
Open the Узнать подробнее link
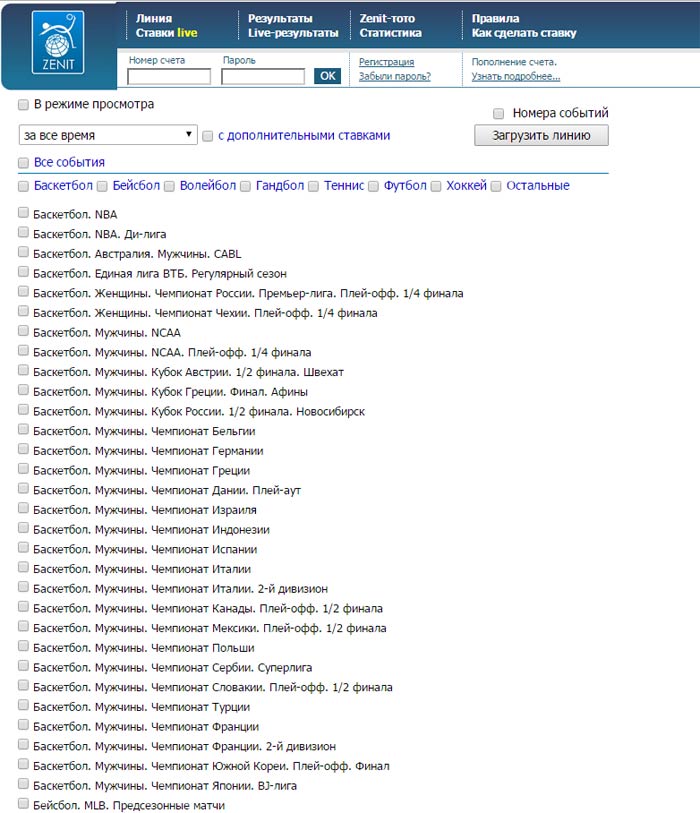pyautogui.click(x=515, y=76)
